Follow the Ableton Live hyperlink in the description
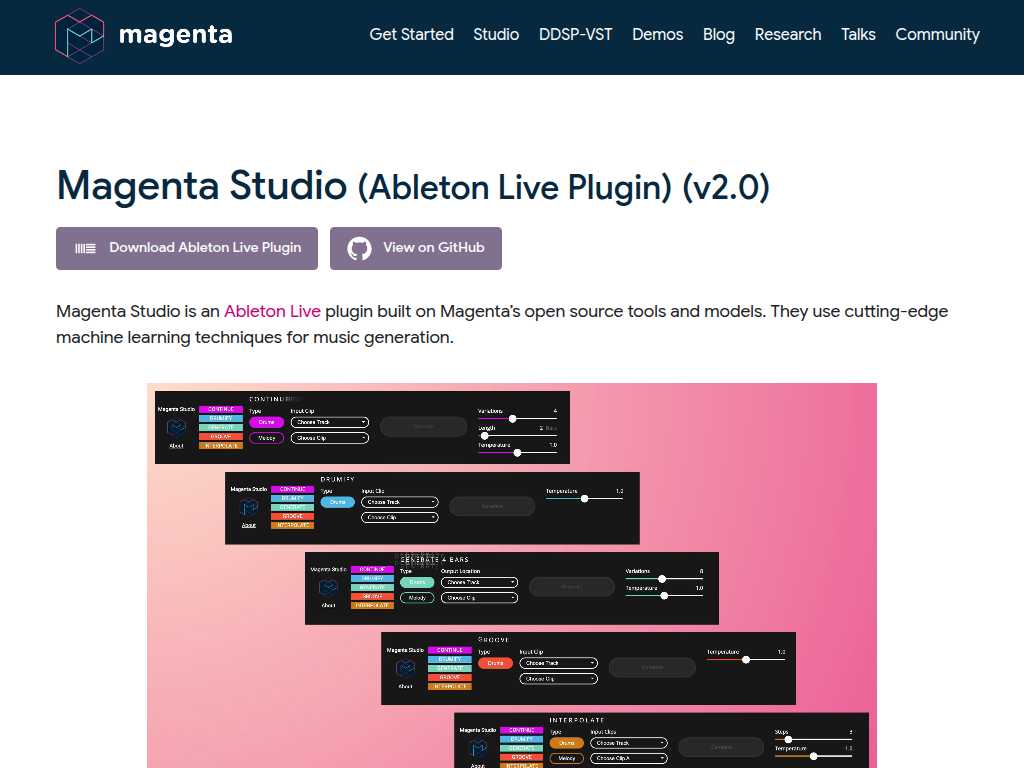Image resolution: width=1024 pixels, height=768 pixels. pyautogui.click(x=272, y=312)
